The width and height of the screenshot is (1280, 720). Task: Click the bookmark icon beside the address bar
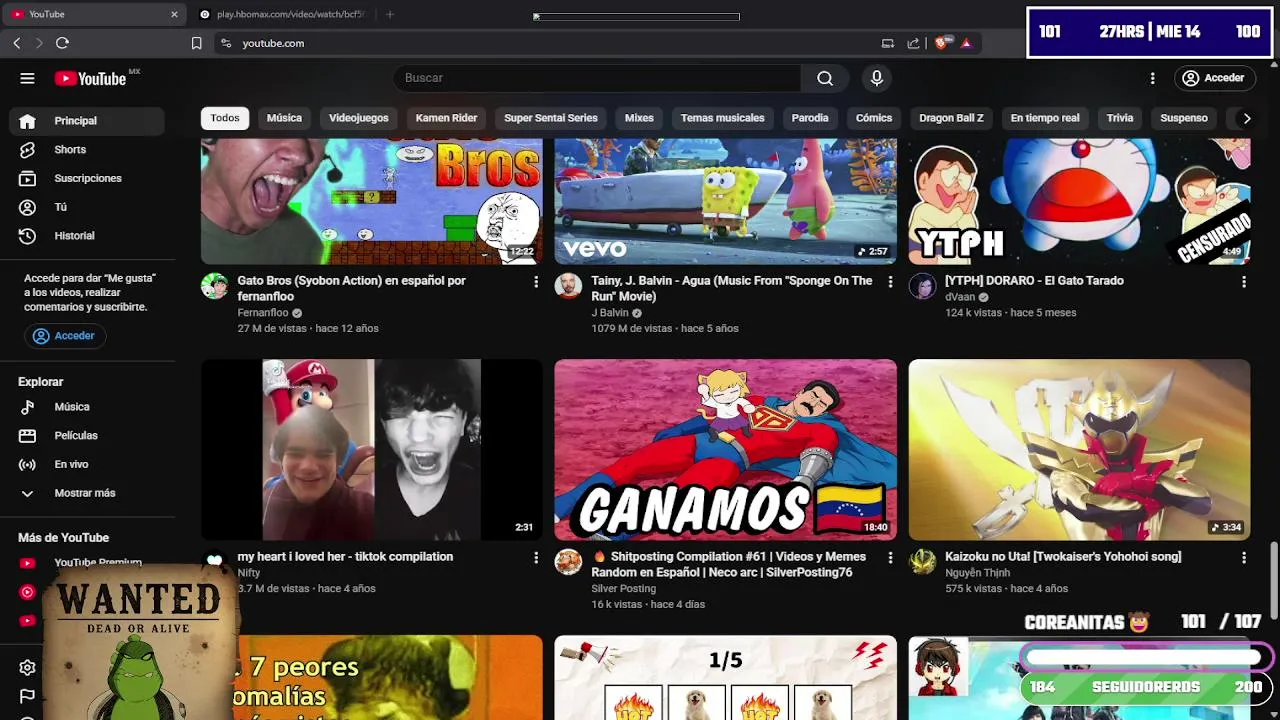[x=196, y=43]
